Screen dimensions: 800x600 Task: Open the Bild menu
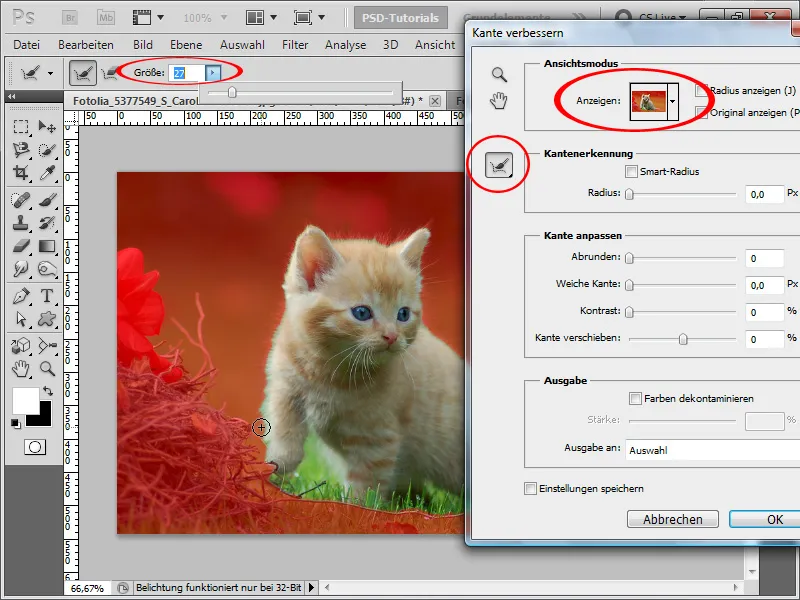coord(143,45)
